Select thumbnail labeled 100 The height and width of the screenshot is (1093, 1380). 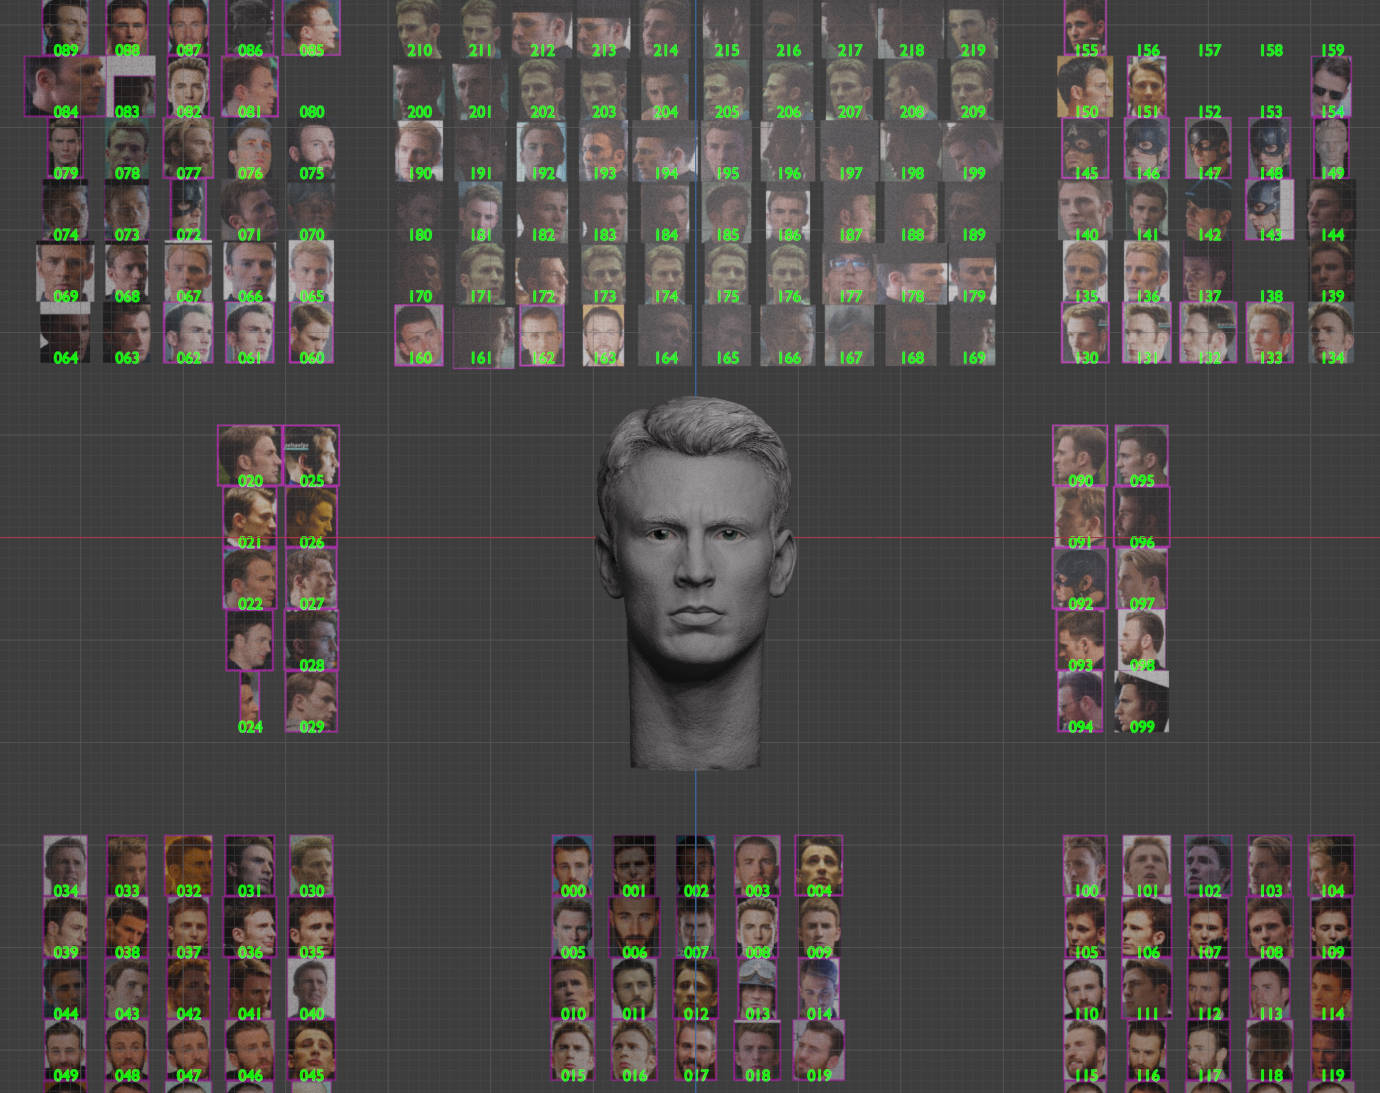click(x=1085, y=865)
